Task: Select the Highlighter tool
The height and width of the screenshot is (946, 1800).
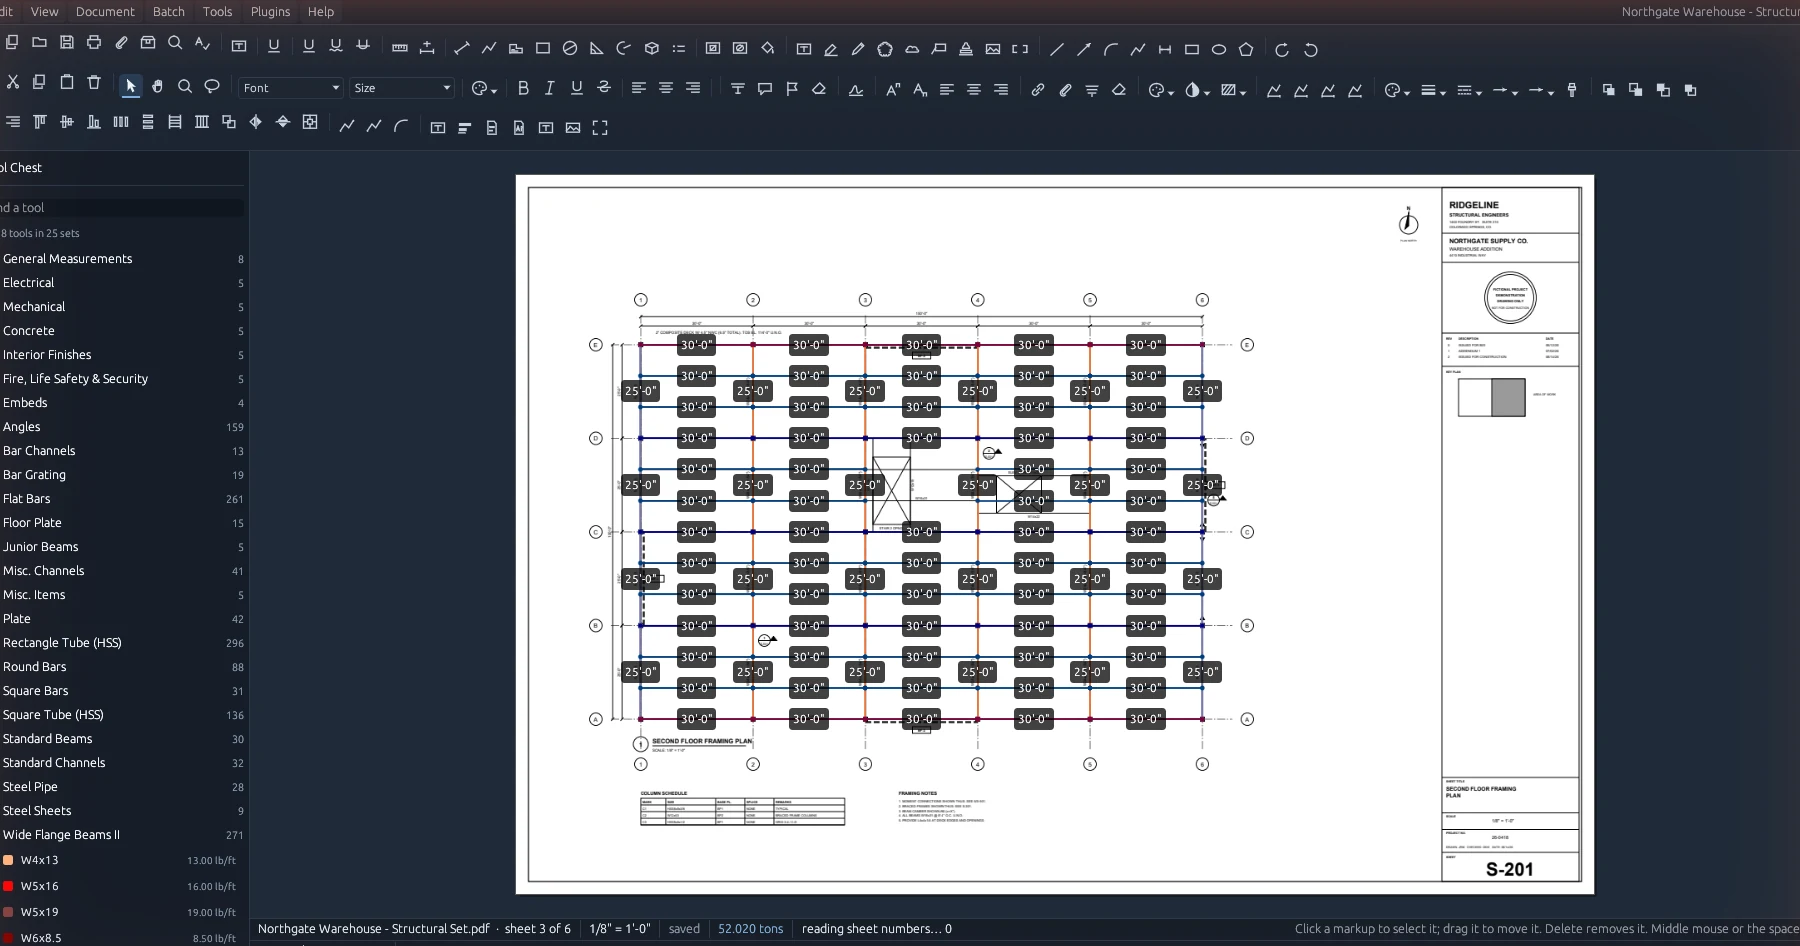Action: pos(831,49)
